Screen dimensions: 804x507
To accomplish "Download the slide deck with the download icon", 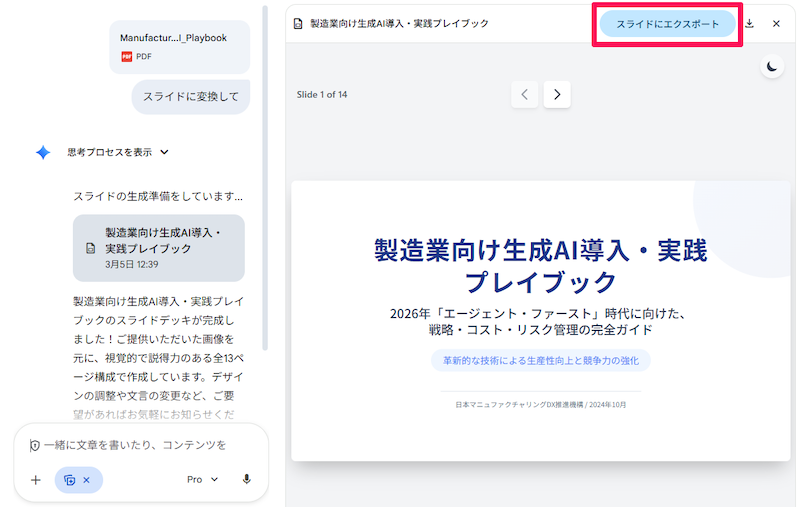I will pos(749,24).
